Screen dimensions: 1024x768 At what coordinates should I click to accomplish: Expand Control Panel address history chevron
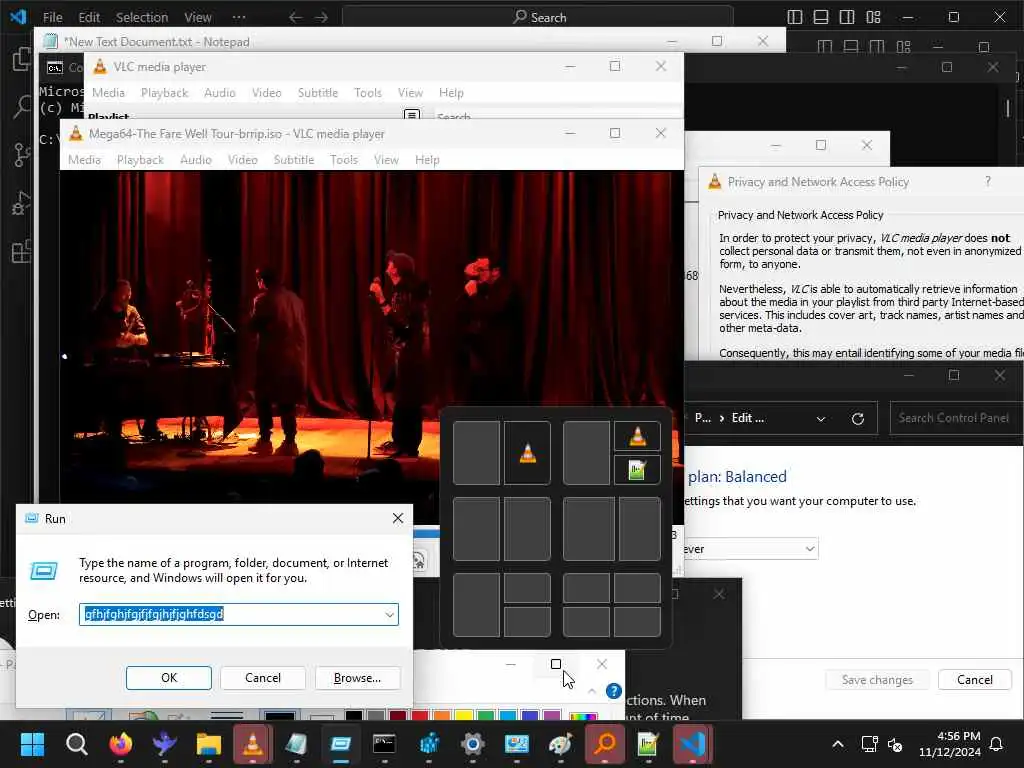pyautogui.click(x=821, y=419)
